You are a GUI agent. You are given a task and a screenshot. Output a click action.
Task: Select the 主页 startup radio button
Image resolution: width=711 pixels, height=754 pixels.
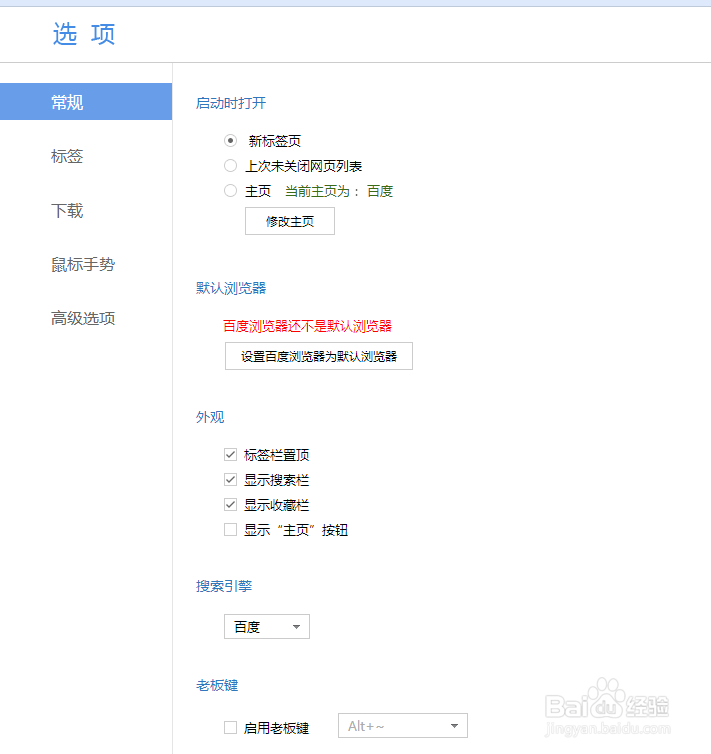(x=230, y=191)
